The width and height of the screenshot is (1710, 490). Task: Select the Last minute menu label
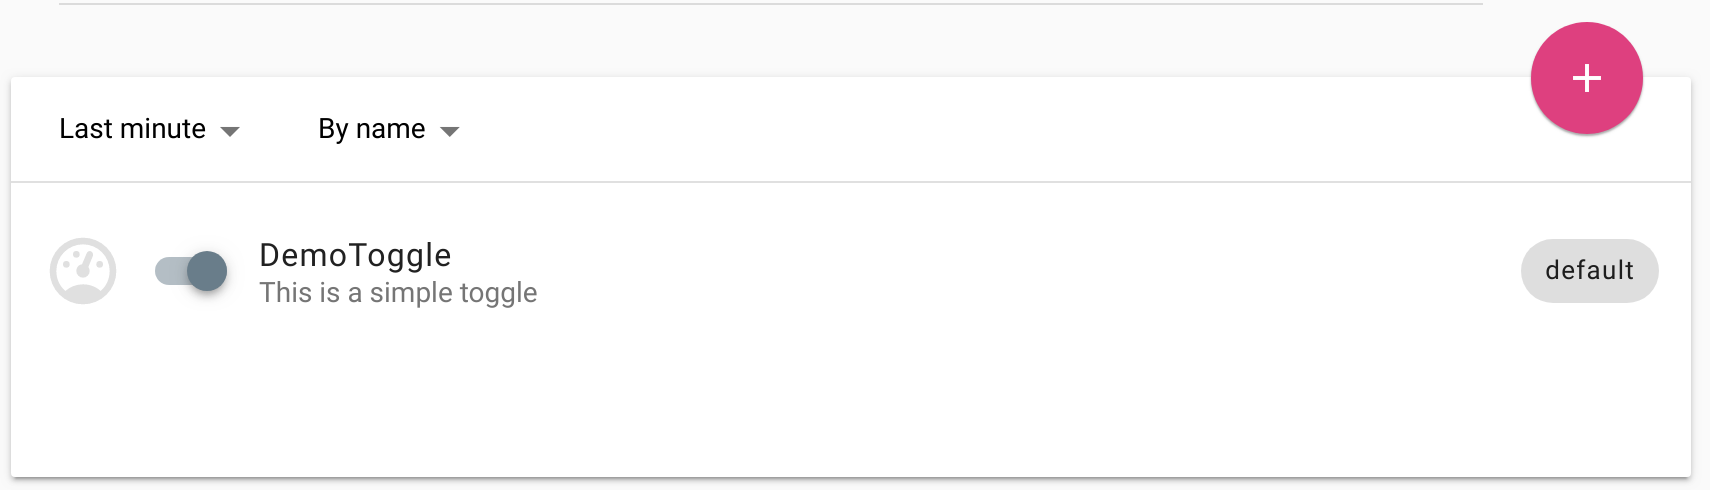click(x=132, y=129)
